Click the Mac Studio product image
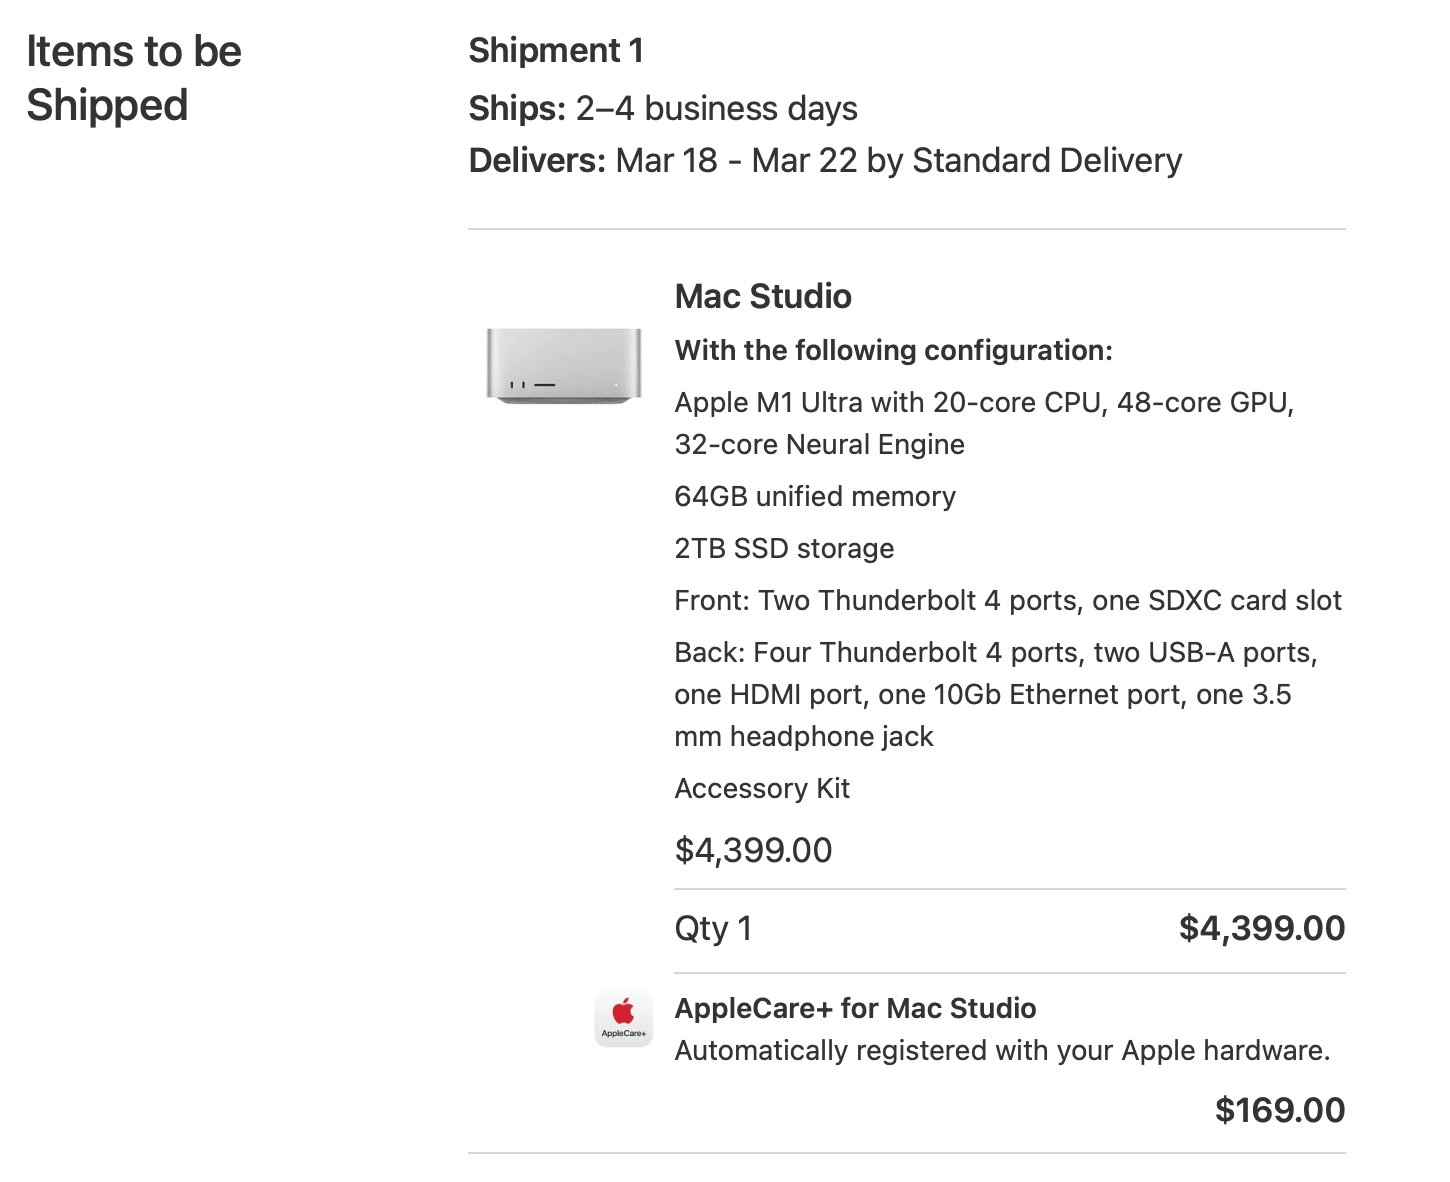The height and width of the screenshot is (1182, 1450). click(x=564, y=366)
